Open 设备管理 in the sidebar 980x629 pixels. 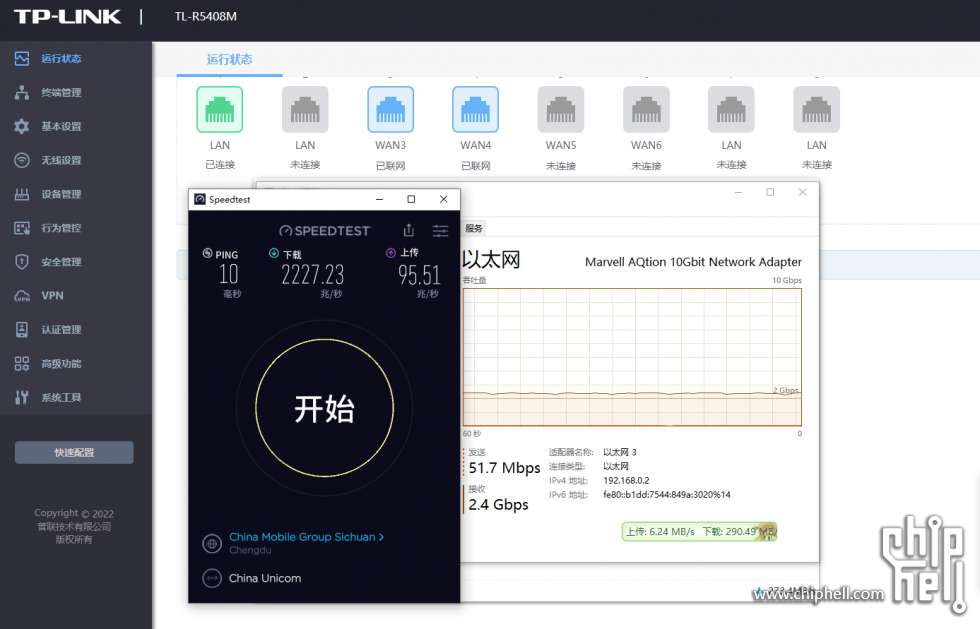[x=61, y=194]
